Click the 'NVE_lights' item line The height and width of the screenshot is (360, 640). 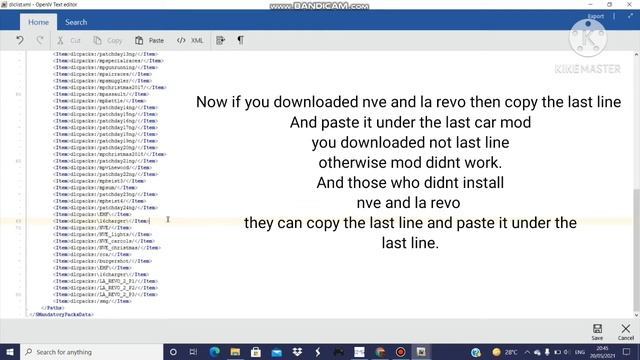pyautogui.click(x=102, y=234)
